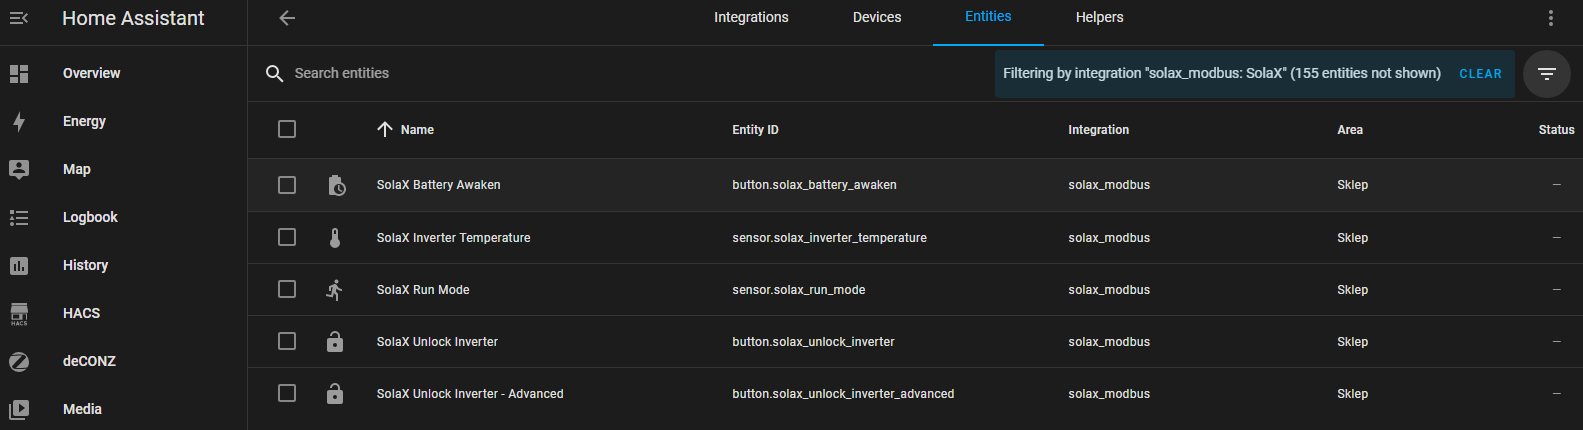Select the SolaX Unlock Inverter - Advanced checkbox
1583x430 pixels.
tap(287, 394)
